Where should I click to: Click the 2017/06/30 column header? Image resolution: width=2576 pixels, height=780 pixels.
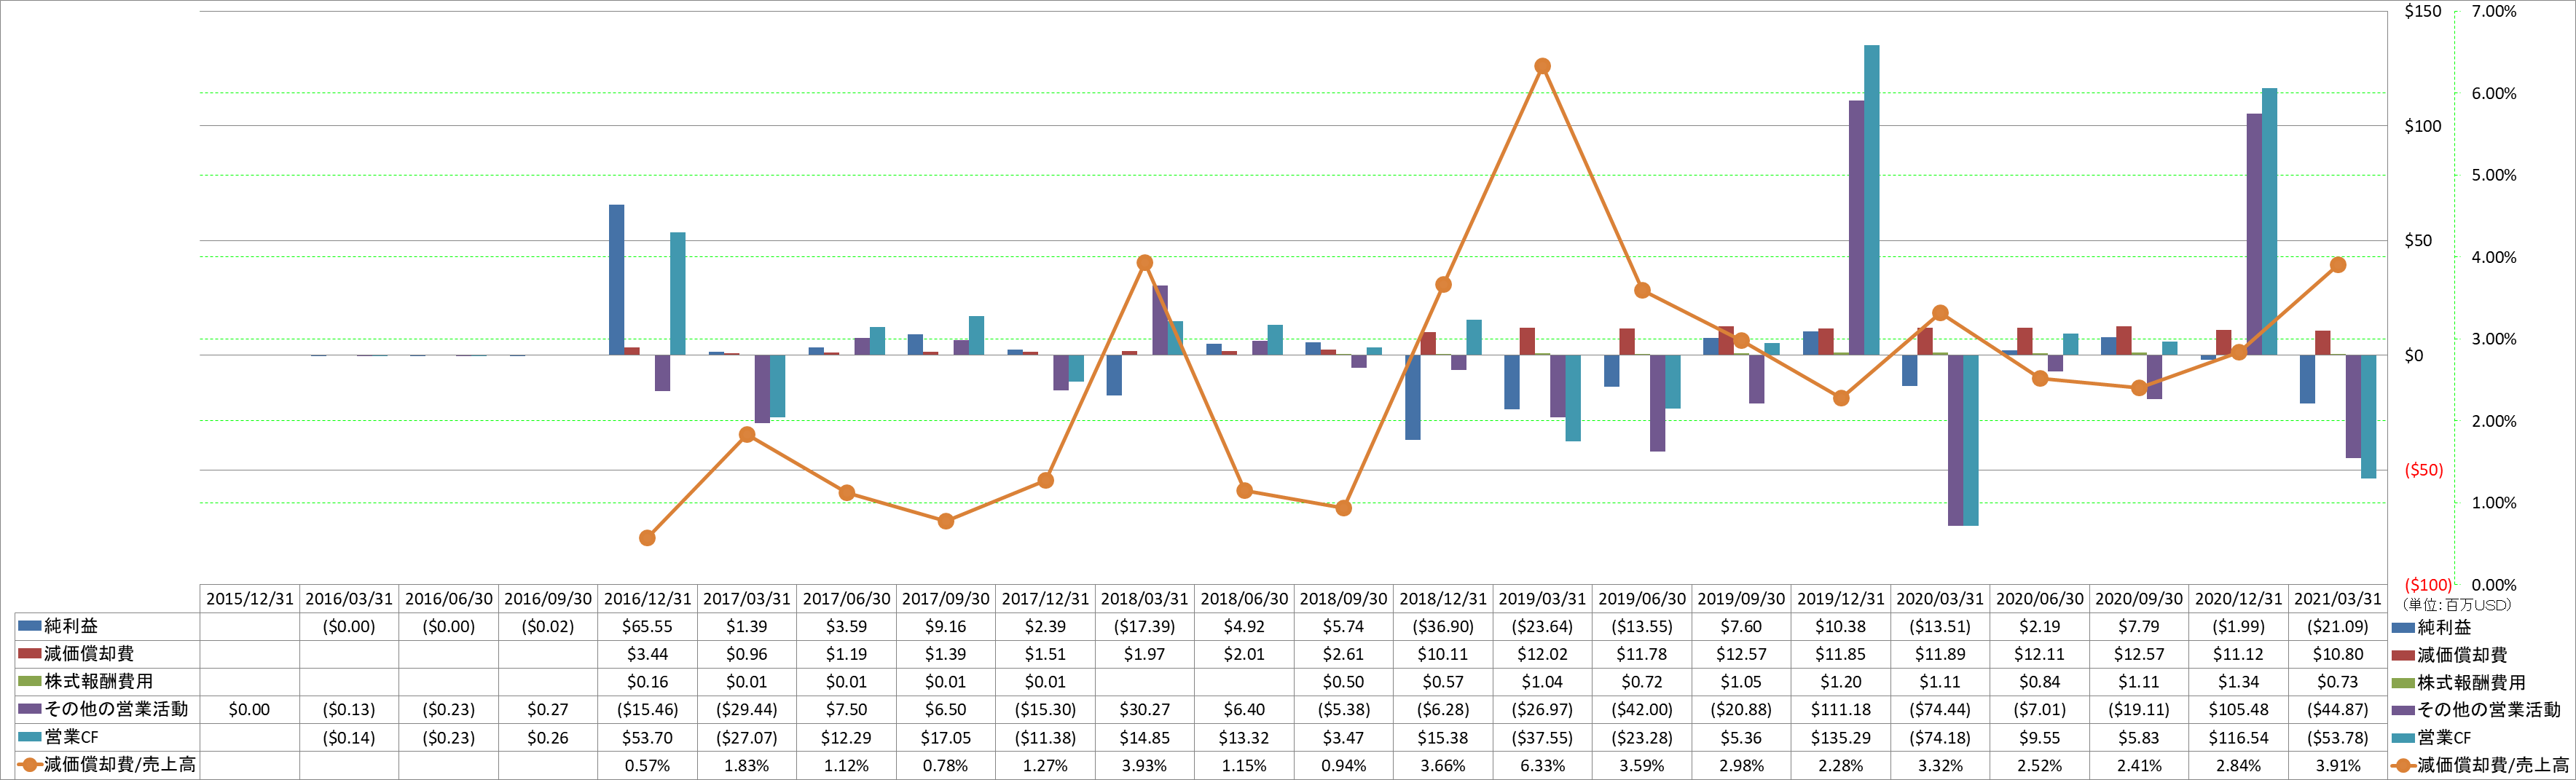[846, 599]
